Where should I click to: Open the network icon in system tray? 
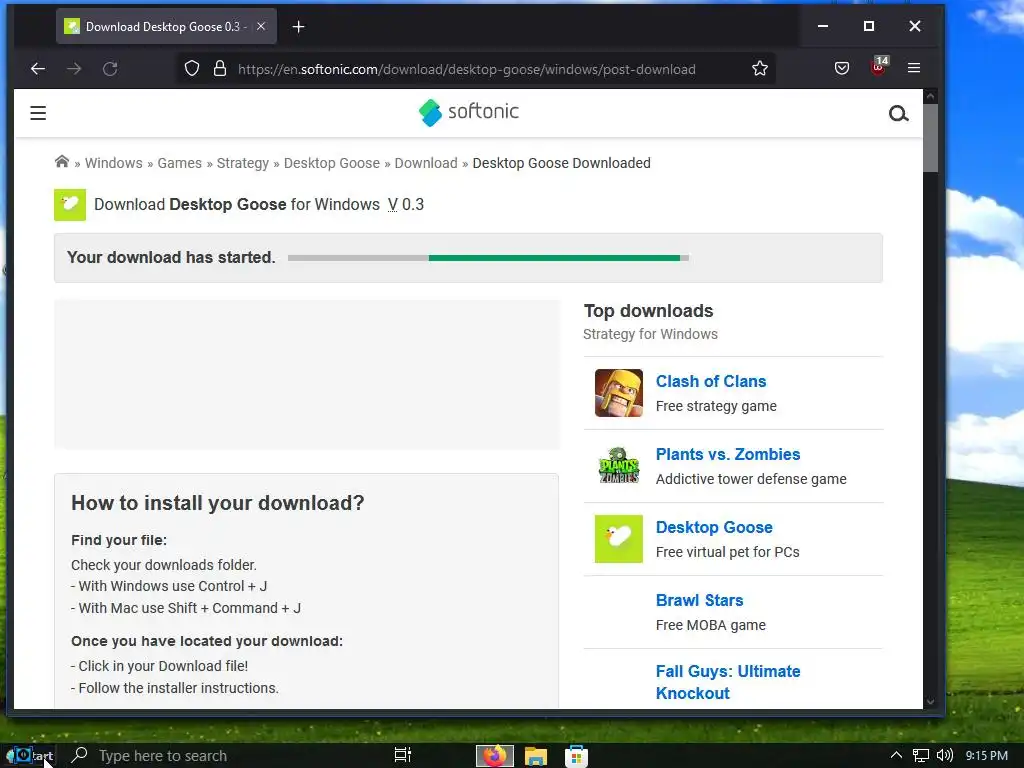click(921, 756)
